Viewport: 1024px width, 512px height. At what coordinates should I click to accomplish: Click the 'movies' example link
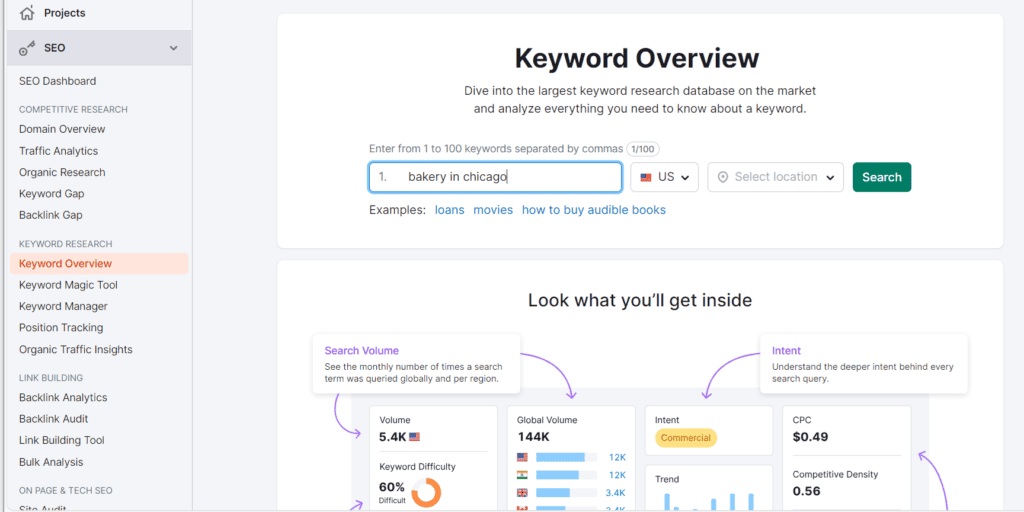(493, 210)
